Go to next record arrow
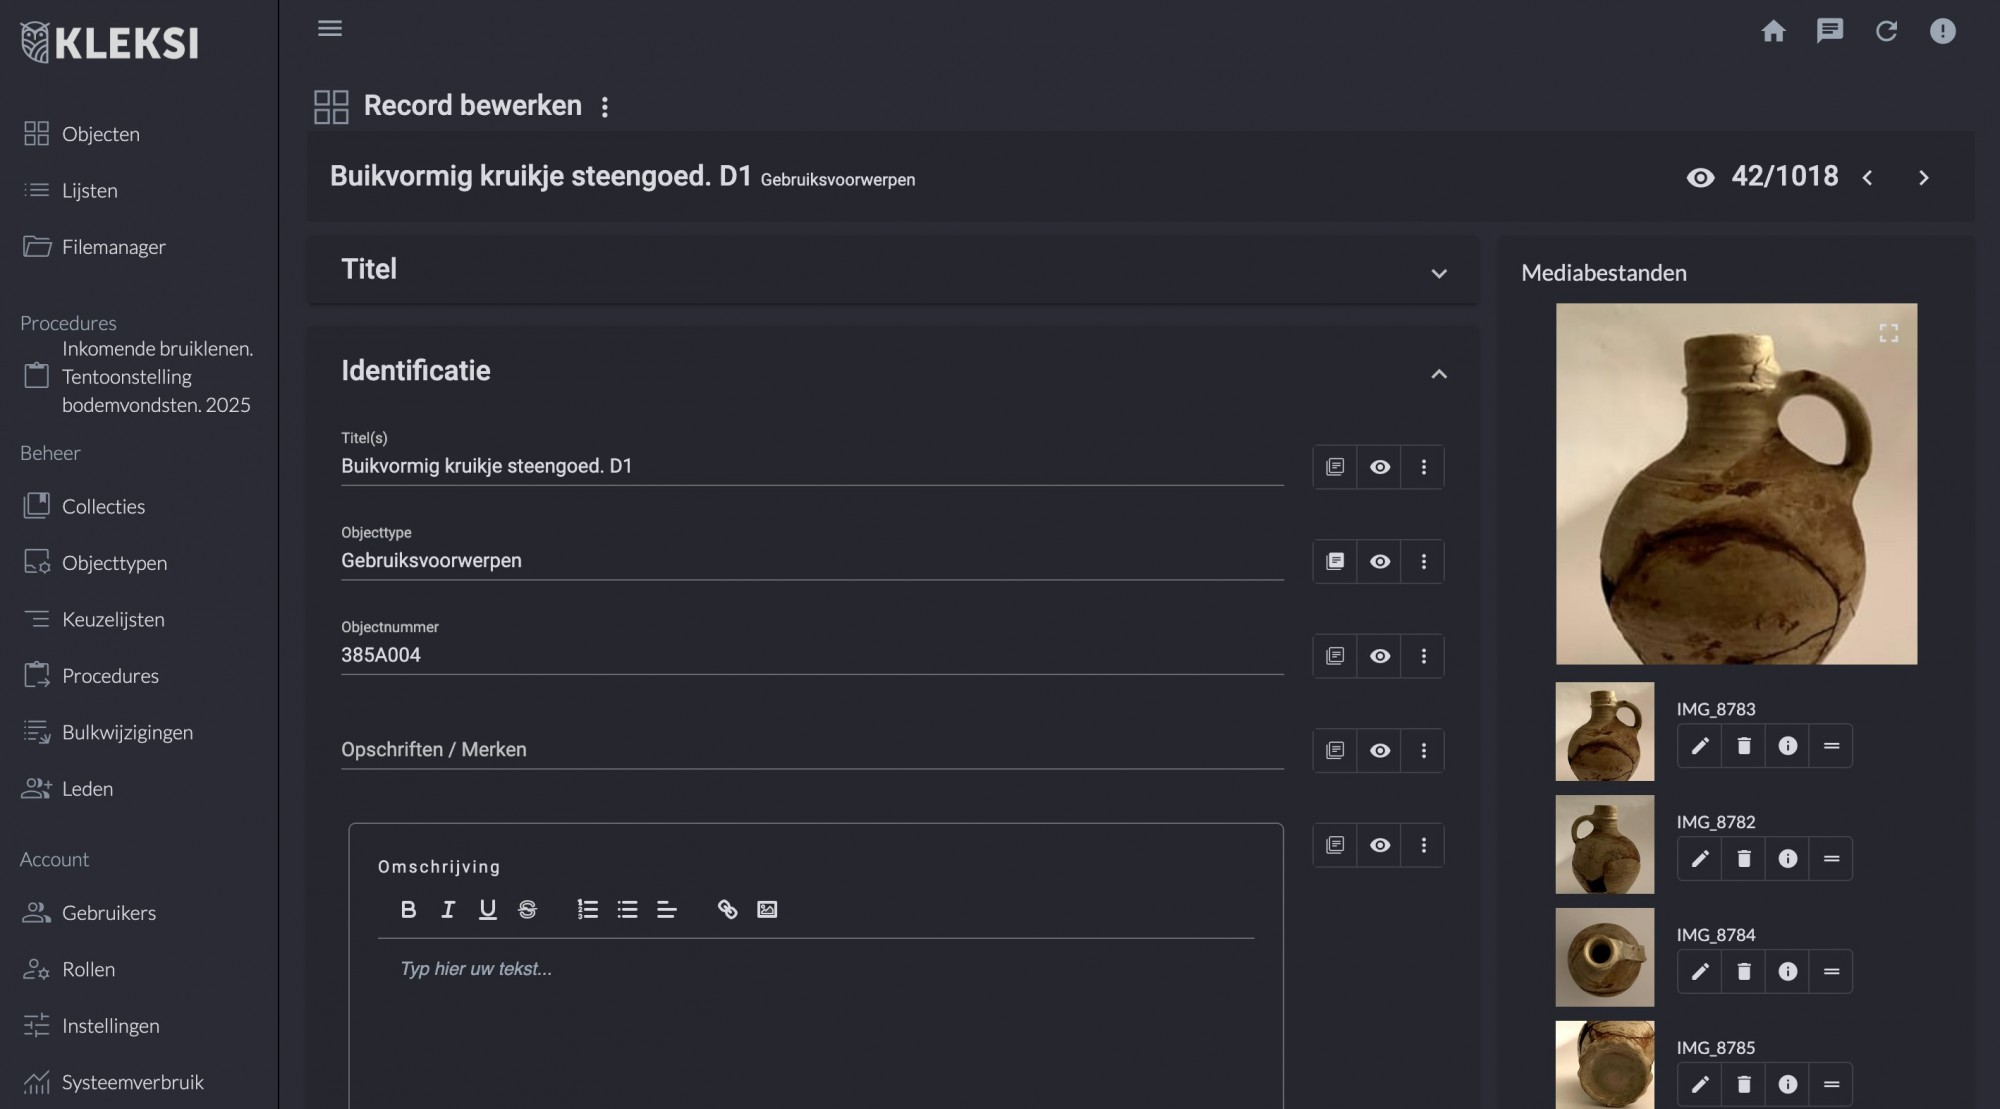Image resolution: width=2000 pixels, height=1109 pixels. [1923, 178]
